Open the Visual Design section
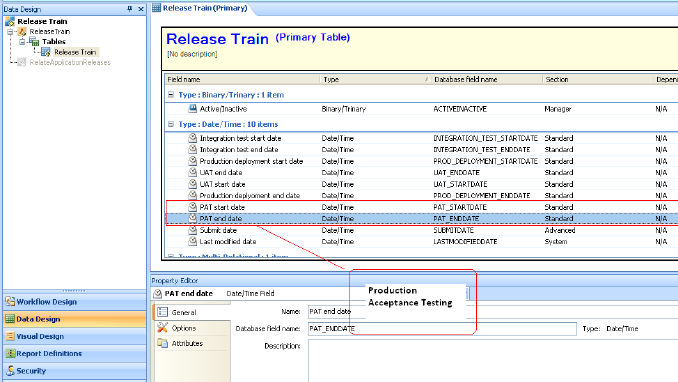The height and width of the screenshot is (382, 678). coord(74,337)
